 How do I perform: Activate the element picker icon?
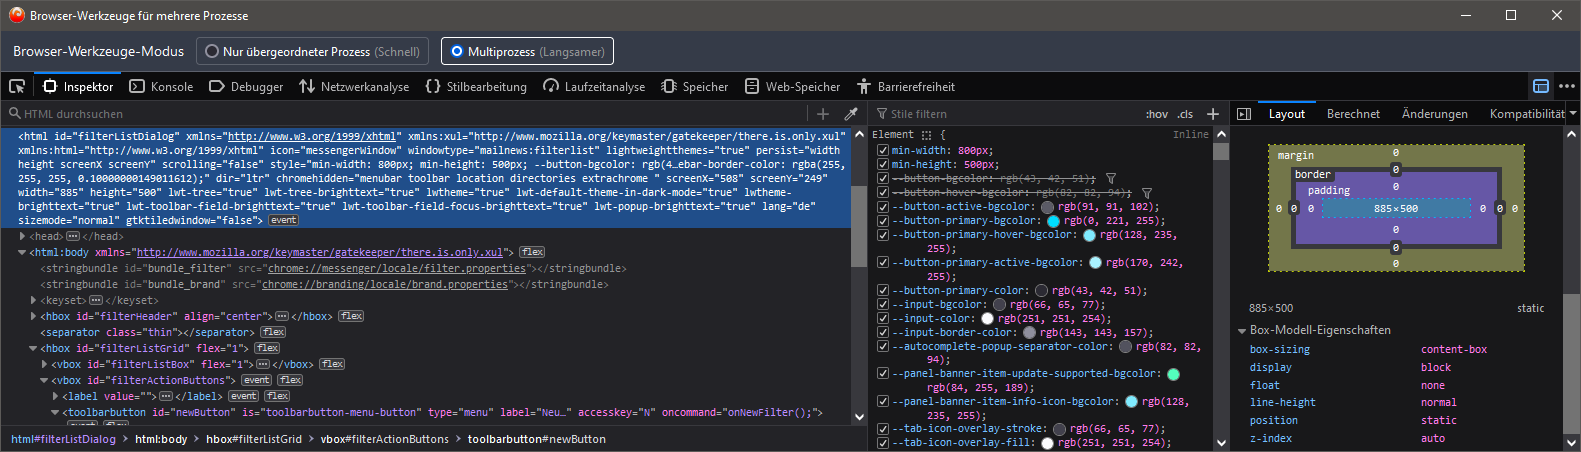[17, 87]
